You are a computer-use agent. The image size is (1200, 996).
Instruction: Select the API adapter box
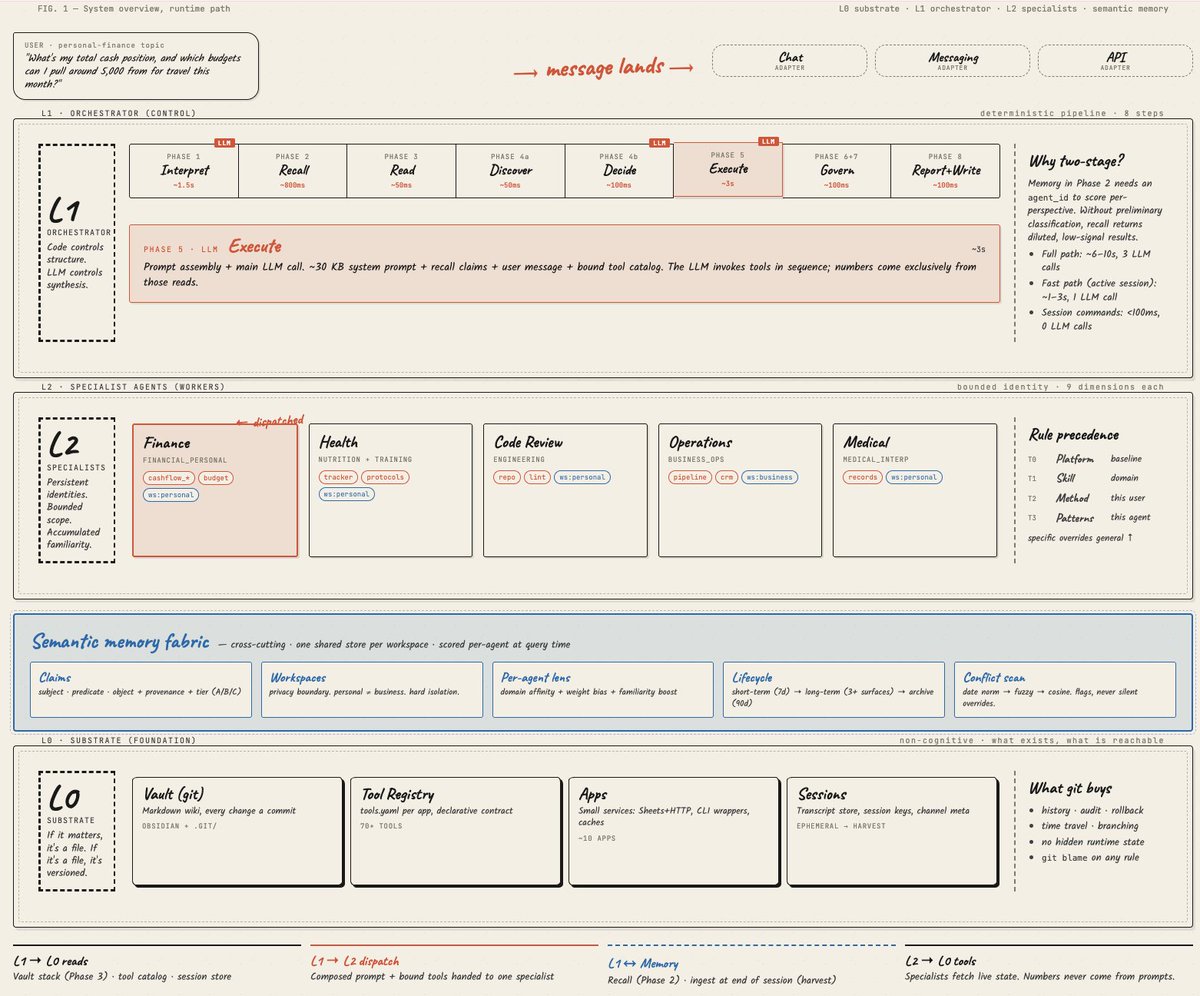click(x=1116, y=61)
